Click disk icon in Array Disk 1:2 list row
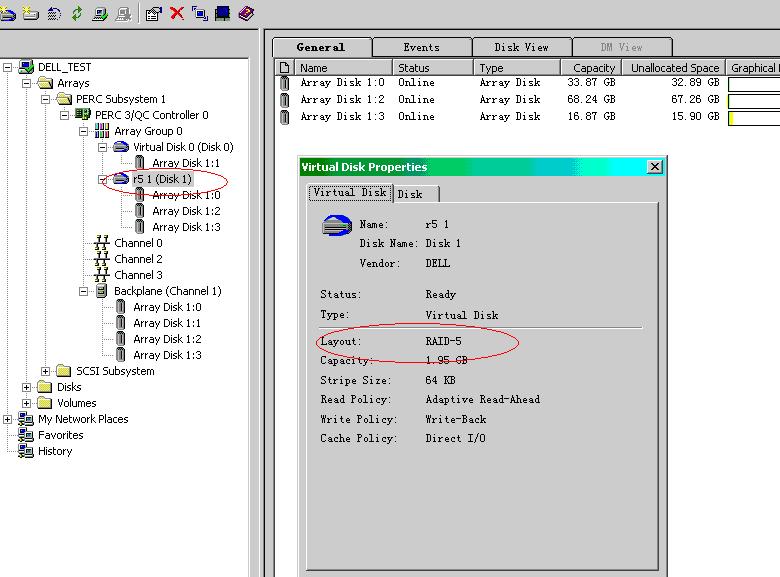Viewport: 780px width, 577px height. pyautogui.click(x=285, y=100)
